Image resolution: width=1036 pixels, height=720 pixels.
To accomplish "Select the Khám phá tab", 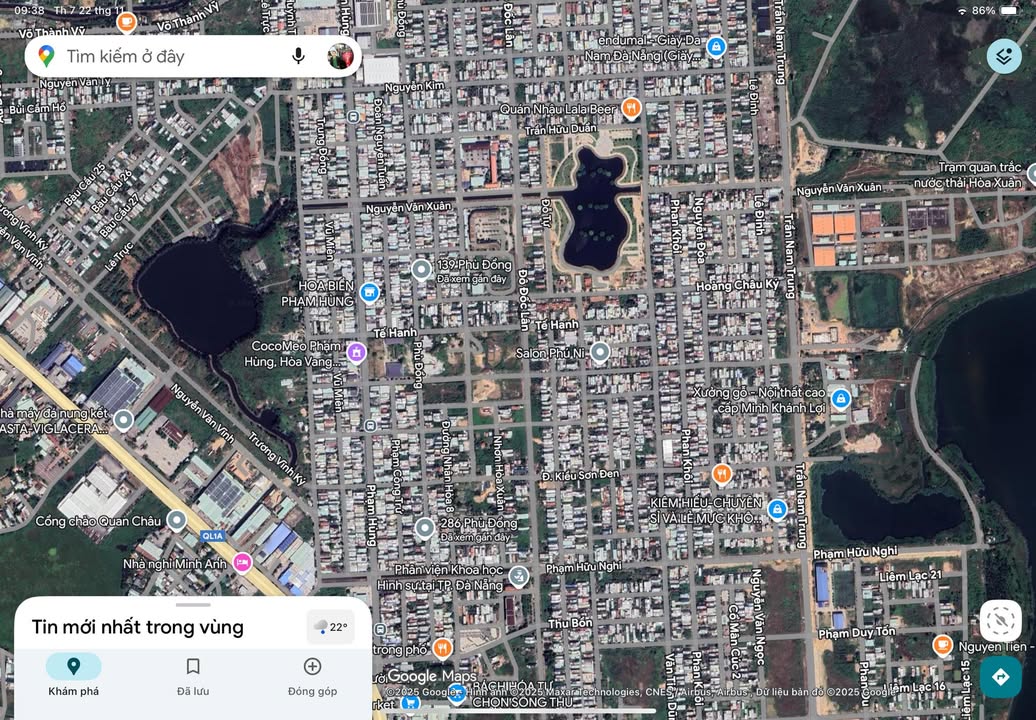I will click(x=71, y=676).
